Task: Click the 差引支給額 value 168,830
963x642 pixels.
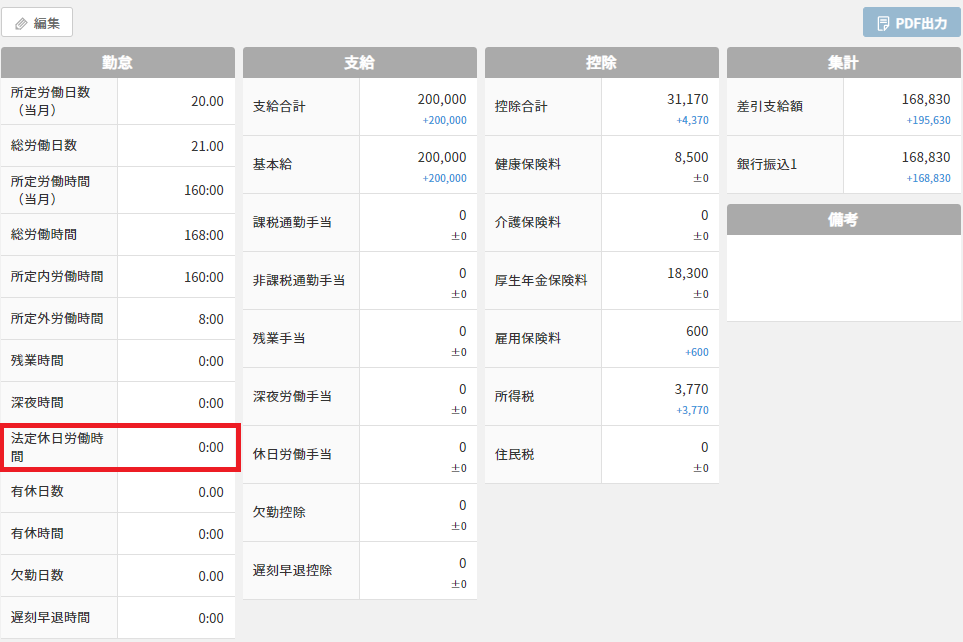Action: point(925,99)
